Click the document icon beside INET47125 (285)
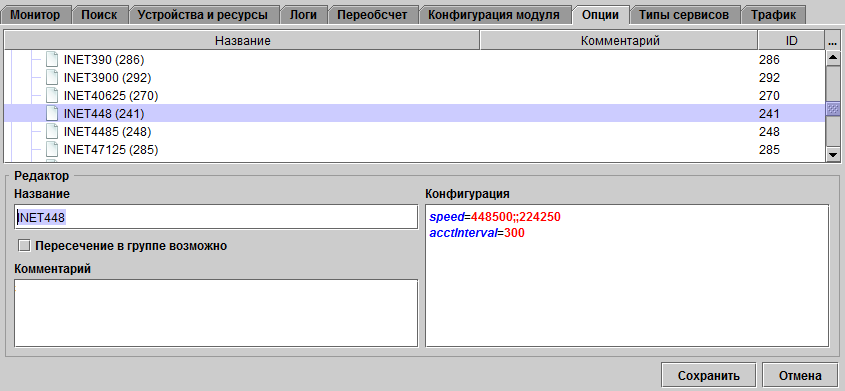The height and width of the screenshot is (391, 845). click(52, 149)
